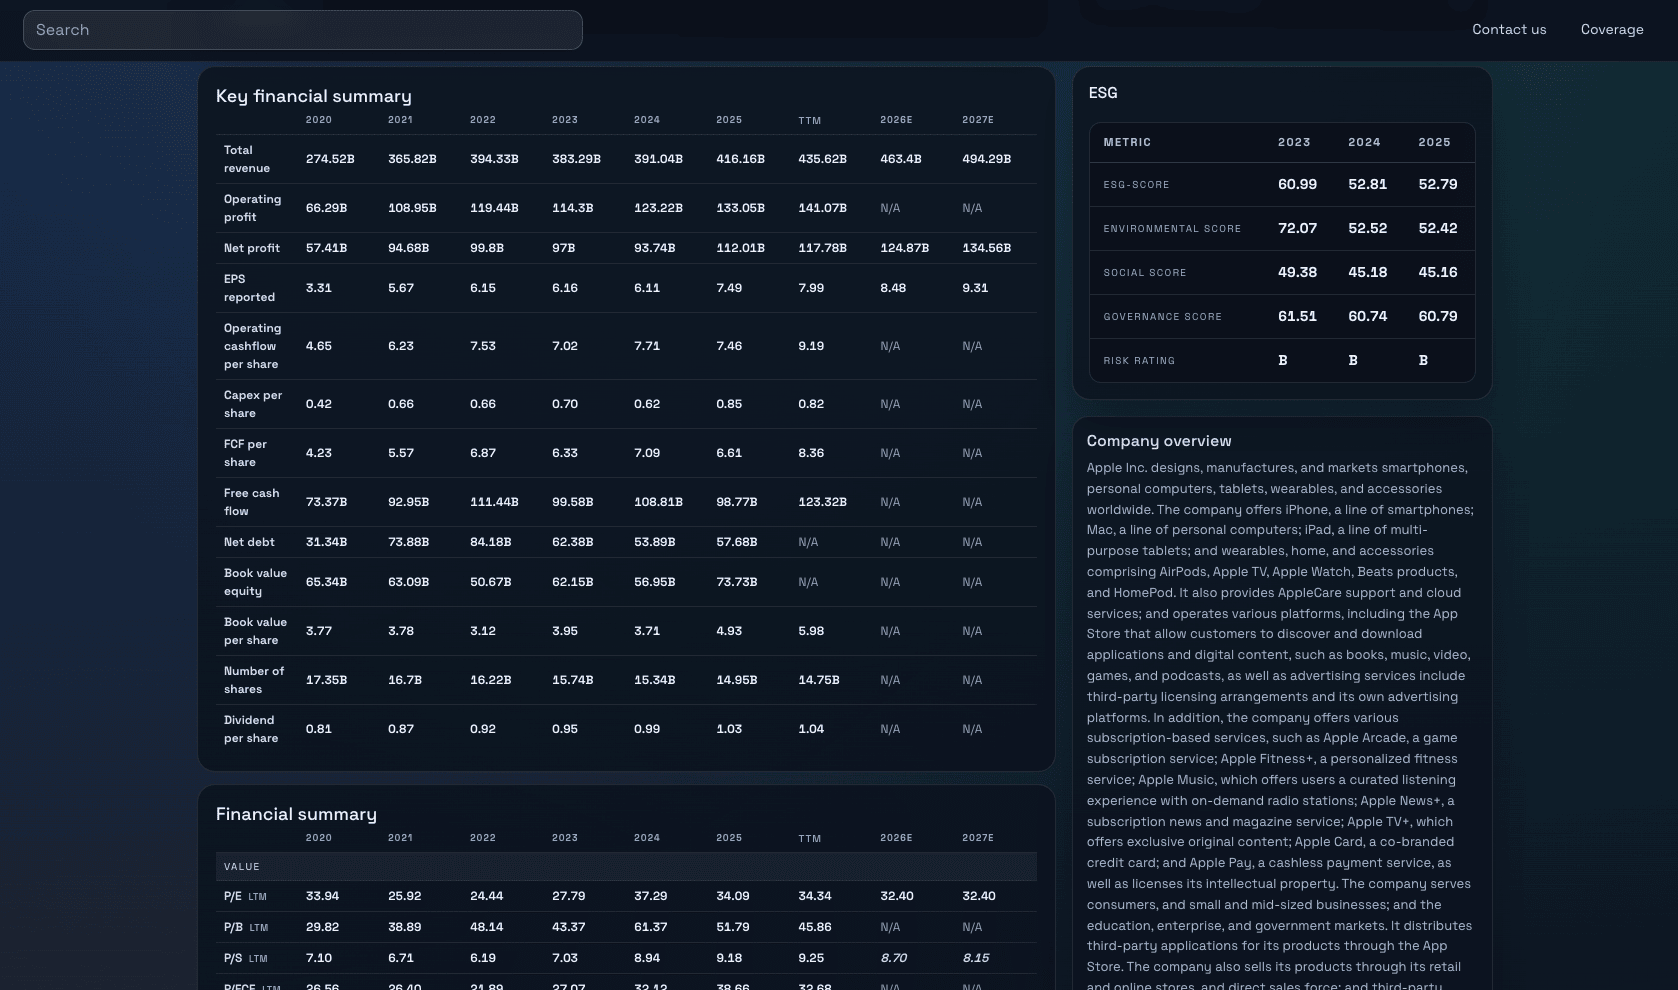Select the TTM column header

click(x=809, y=120)
